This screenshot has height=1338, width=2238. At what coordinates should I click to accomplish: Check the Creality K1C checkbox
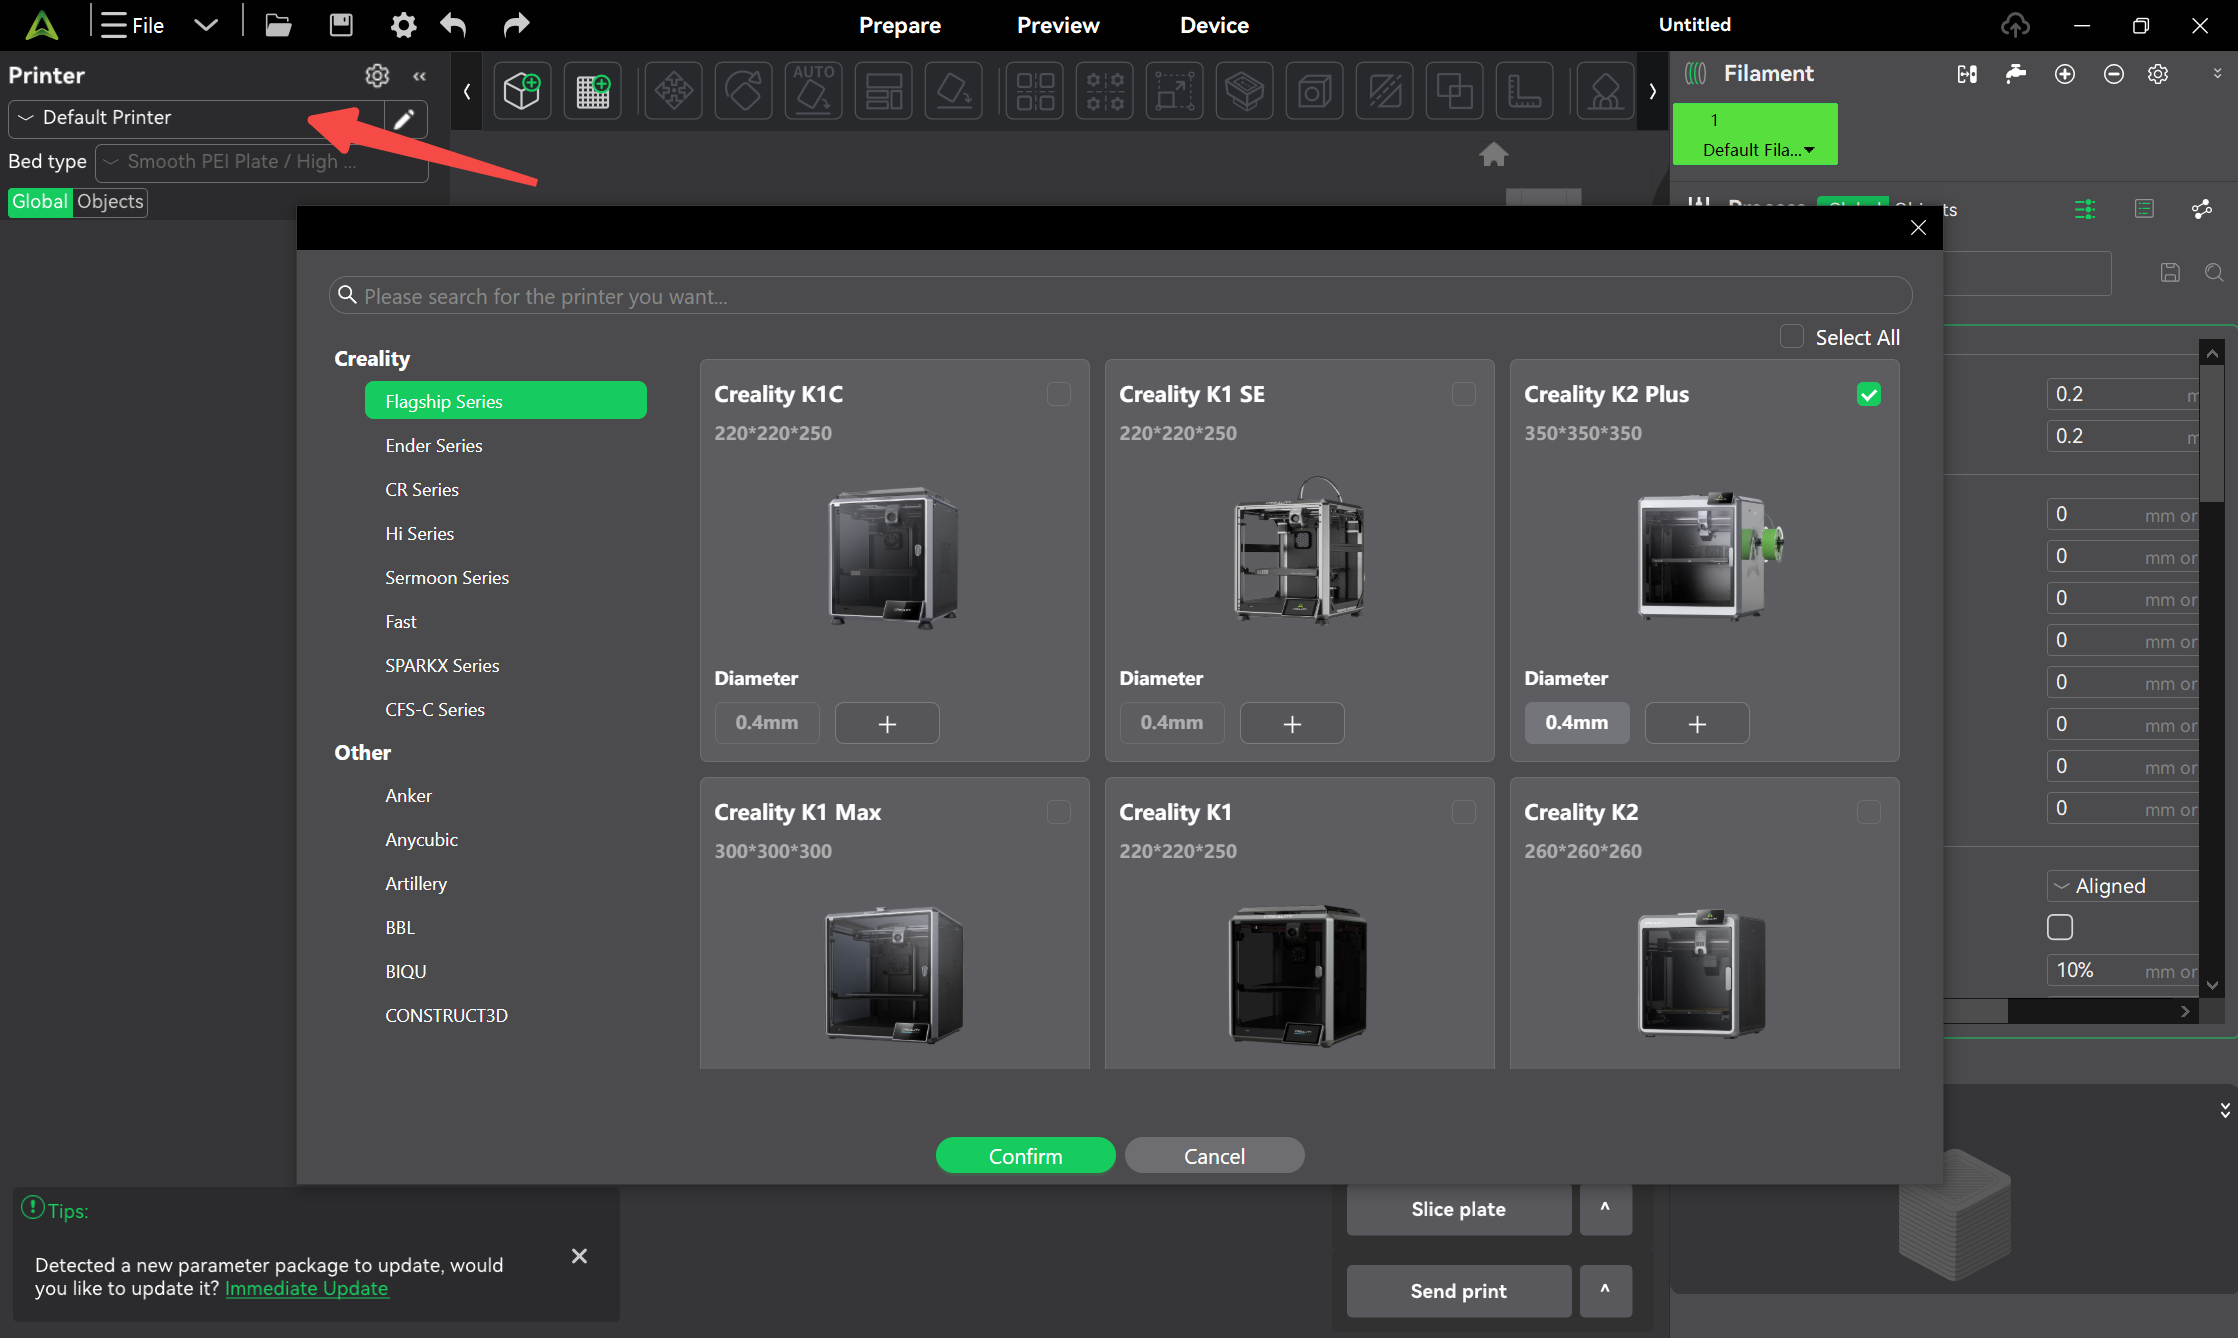coord(1058,394)
